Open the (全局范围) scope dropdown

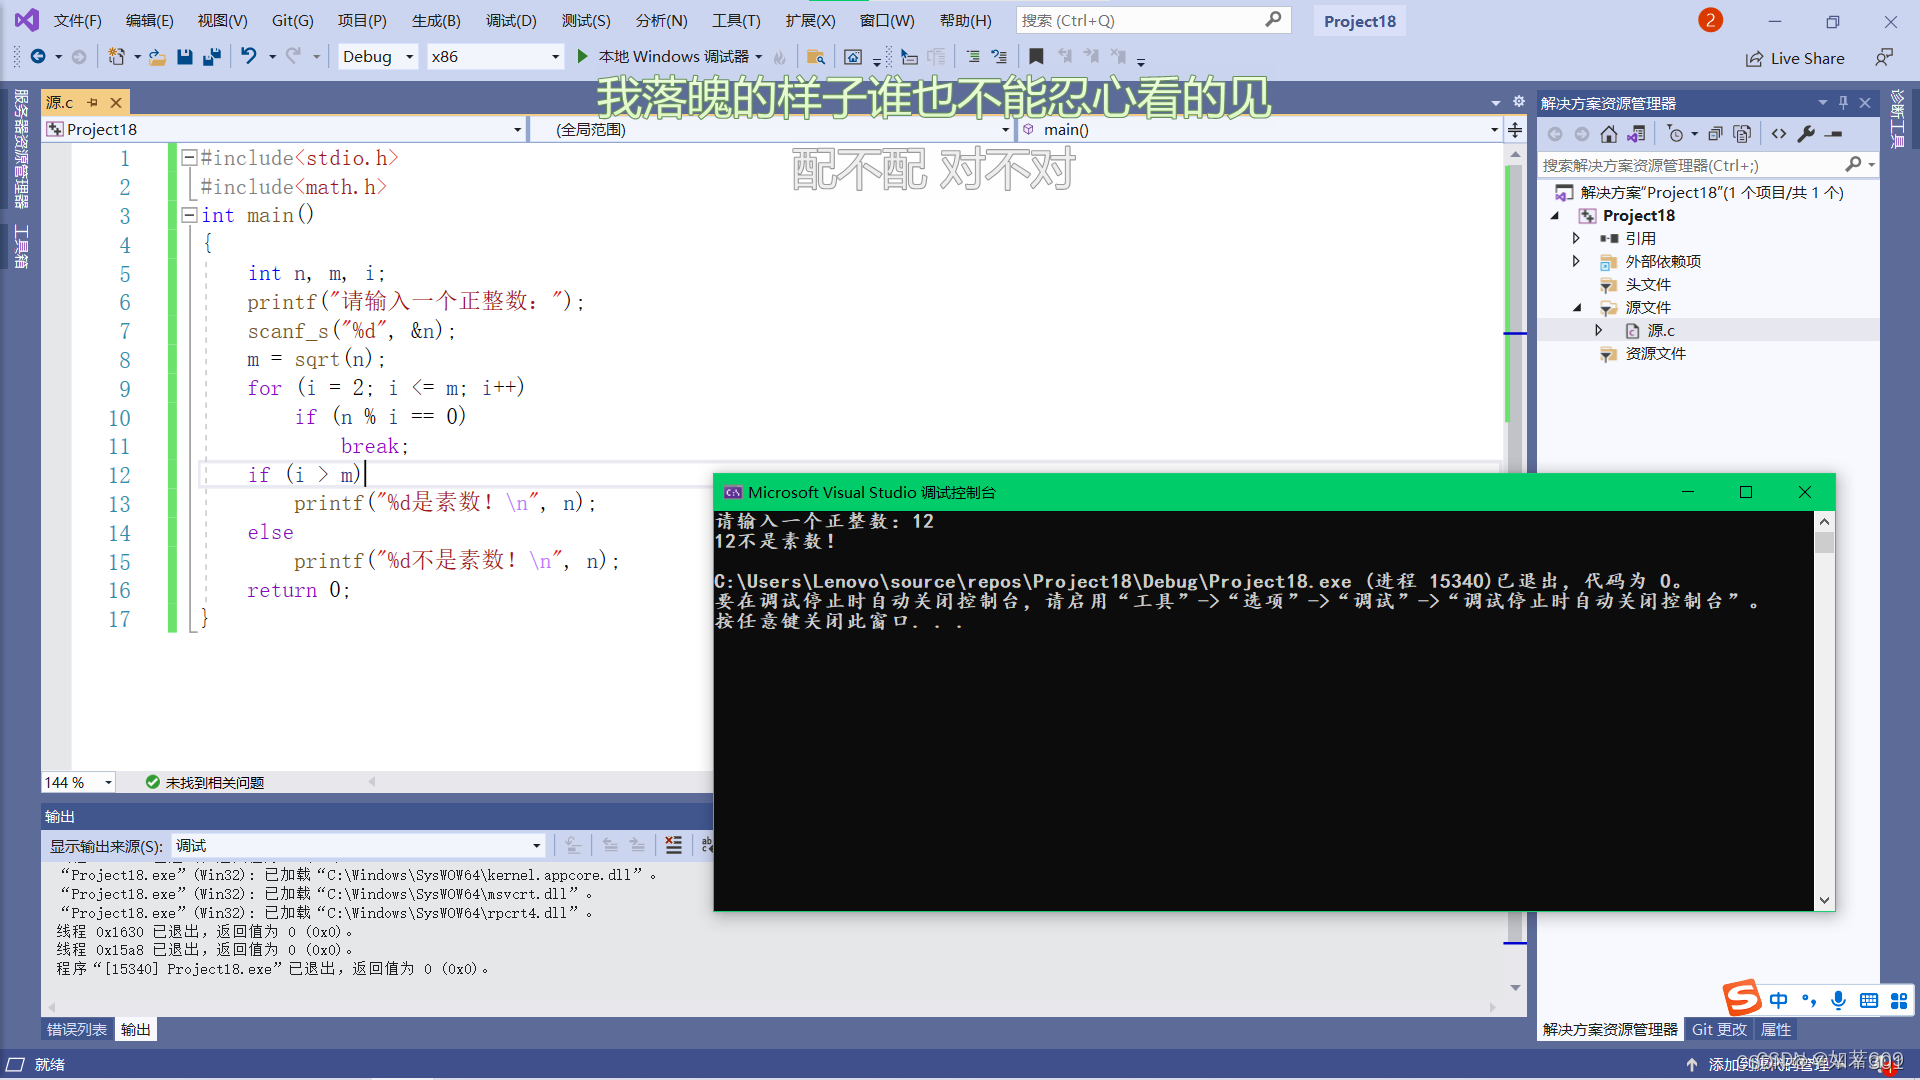coord(771,130)
